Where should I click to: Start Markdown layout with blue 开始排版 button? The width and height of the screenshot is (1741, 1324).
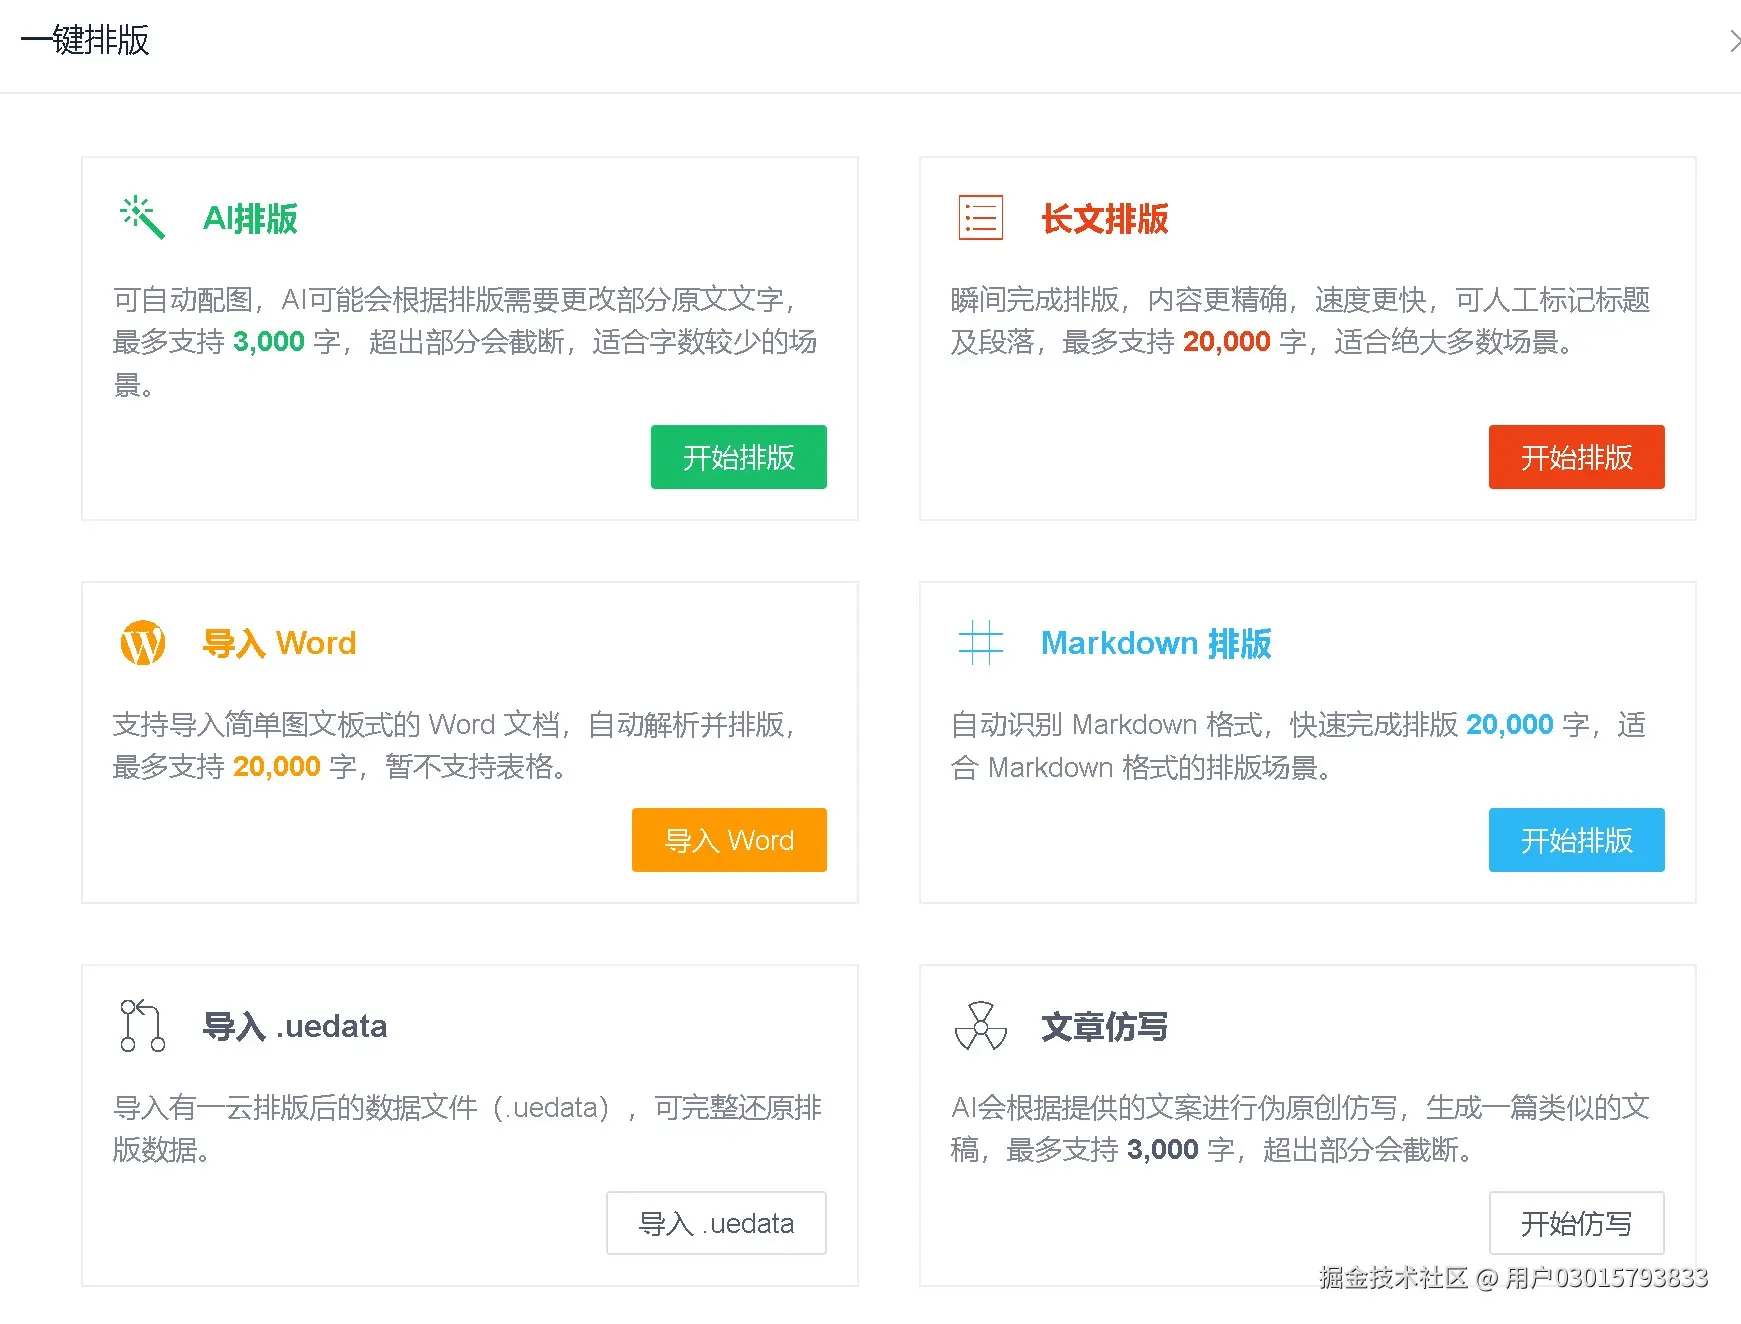[x=1576, y=840]
